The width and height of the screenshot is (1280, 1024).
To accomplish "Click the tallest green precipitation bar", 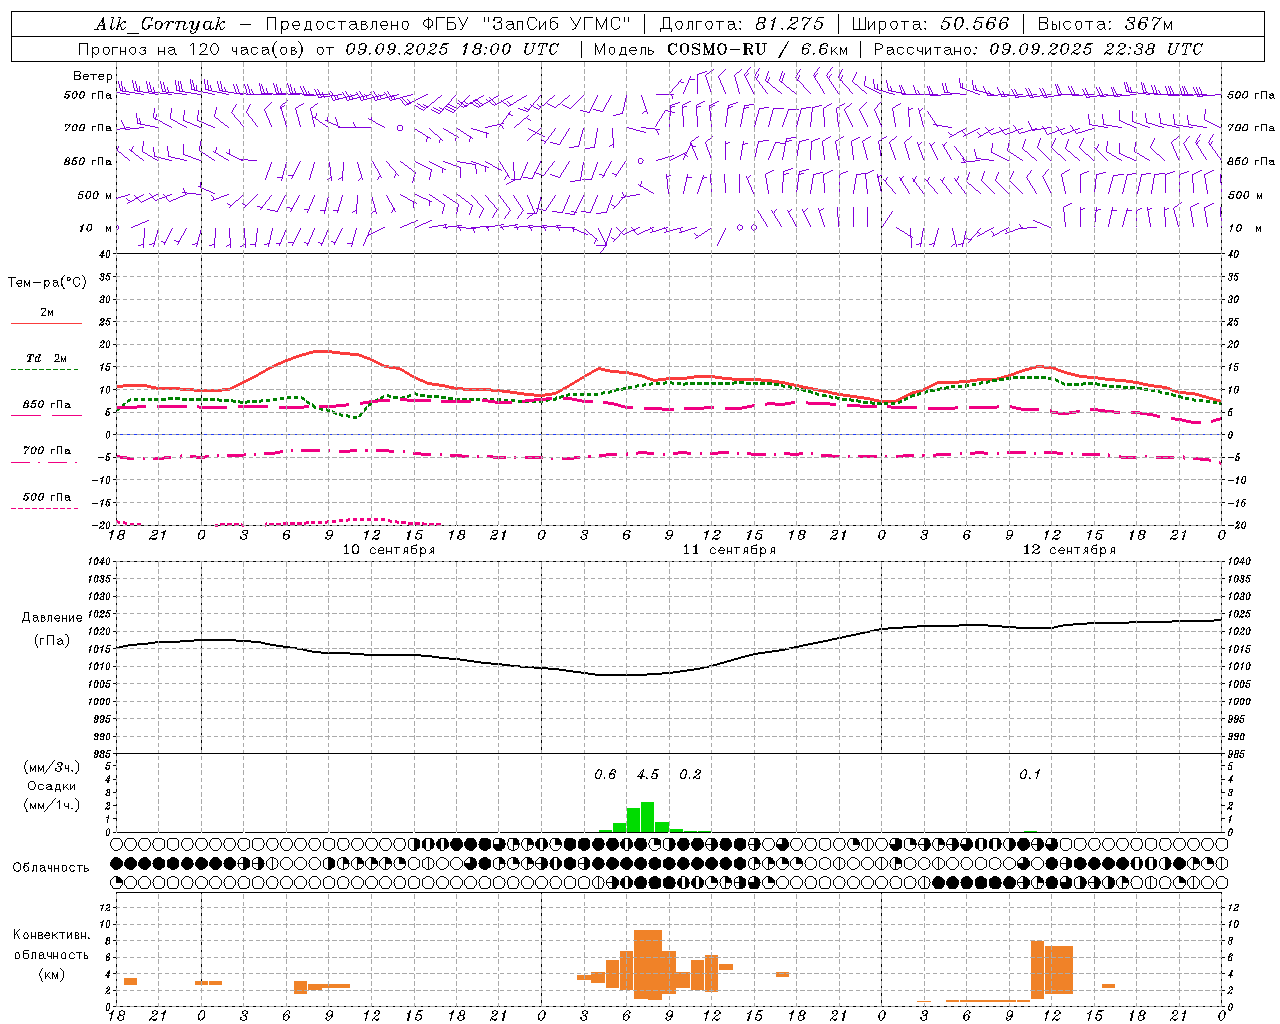I will pos(648,817).
